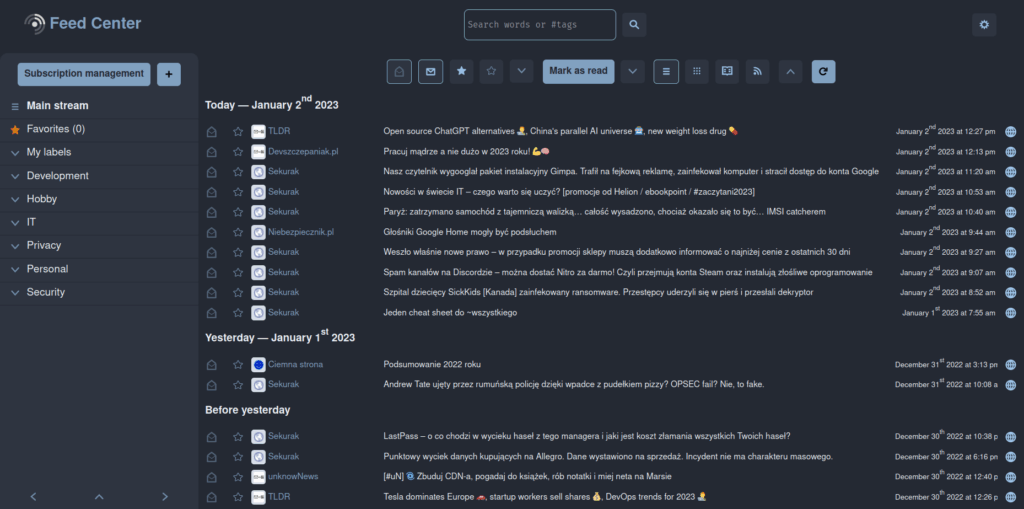The width and height of the screenshot is (1024, 509).
Task: Open globe link for Ciemna strona article
Action: coord(1010,365)
